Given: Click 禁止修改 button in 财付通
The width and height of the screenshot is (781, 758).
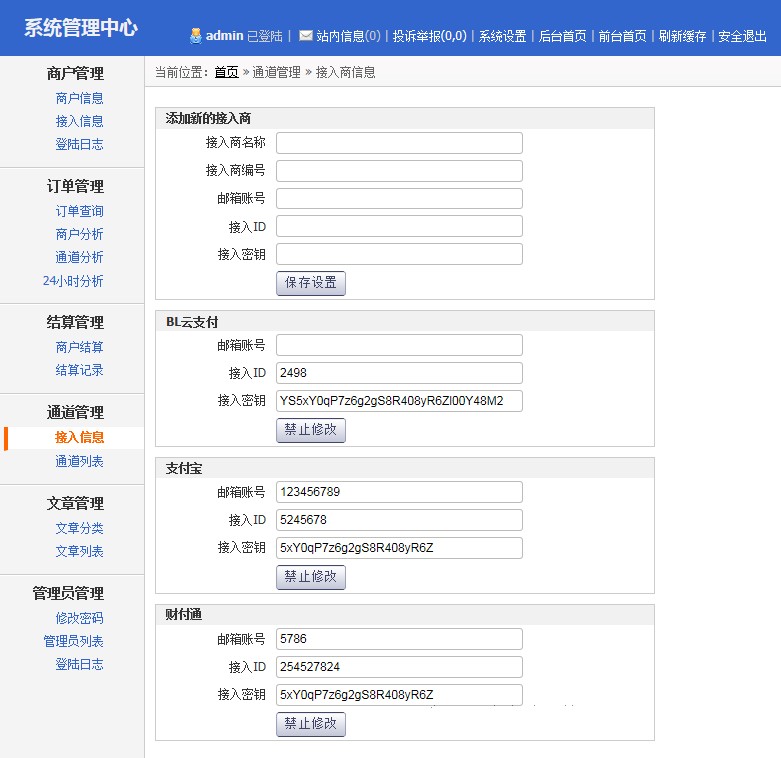Looking at the screenshot, I should (311, 724).
